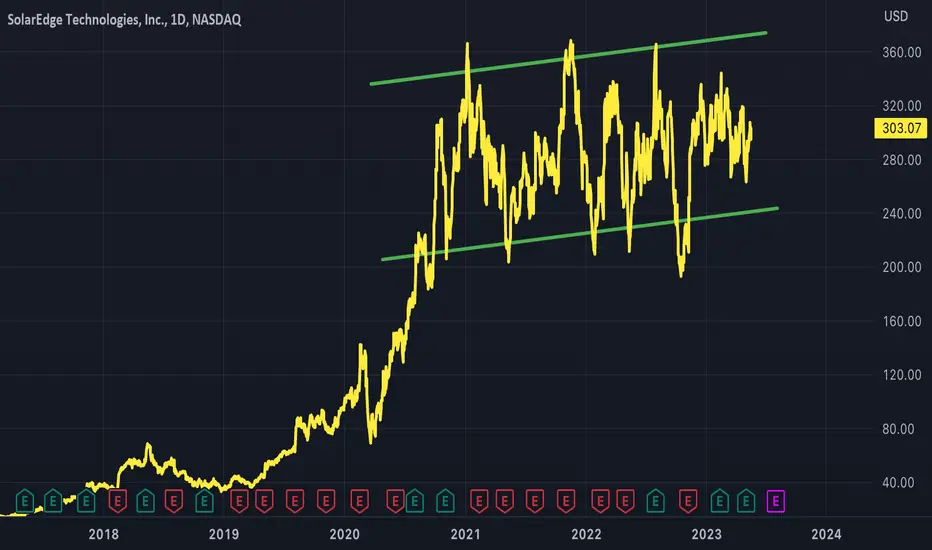
Task: Click the SolarEdge Technologies chart title
Action: click(x=124, y=20)
